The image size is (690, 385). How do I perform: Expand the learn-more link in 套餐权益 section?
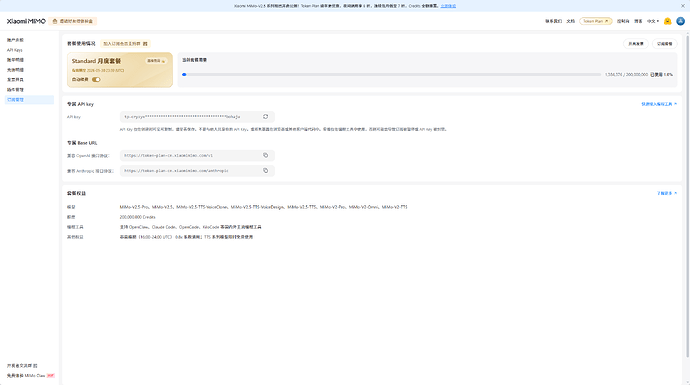(667, 193)
